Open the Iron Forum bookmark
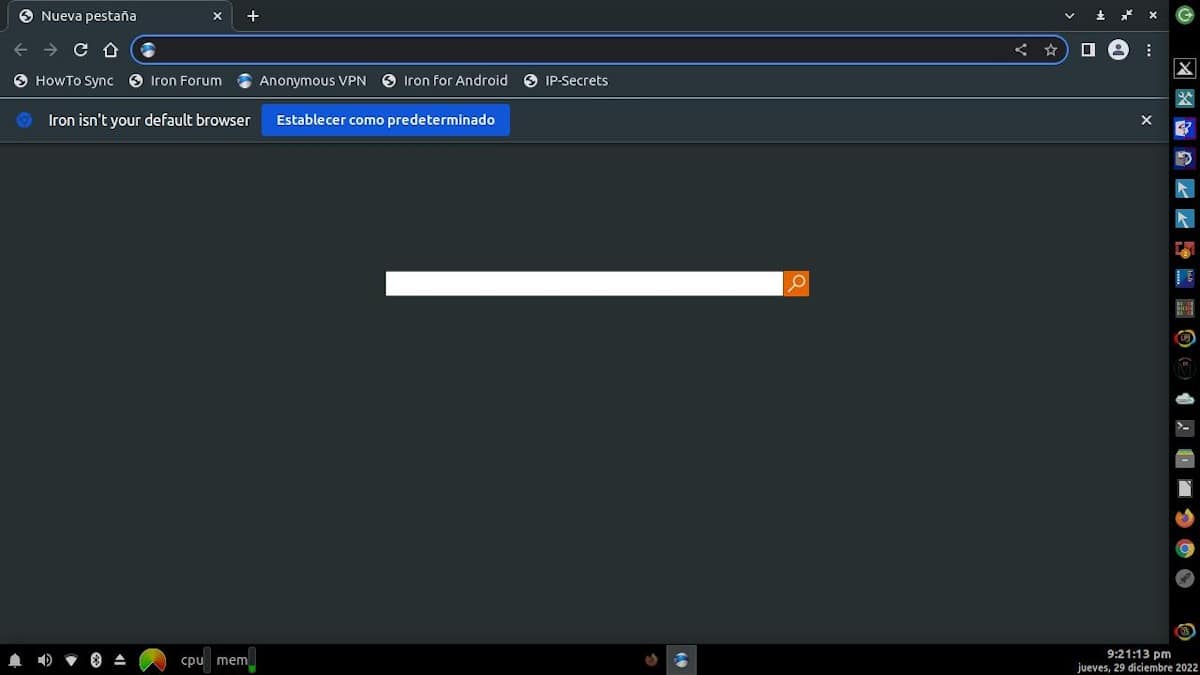Image resolution: width=1200 pixels, height=675 pixels. click(x=176, y=80)
